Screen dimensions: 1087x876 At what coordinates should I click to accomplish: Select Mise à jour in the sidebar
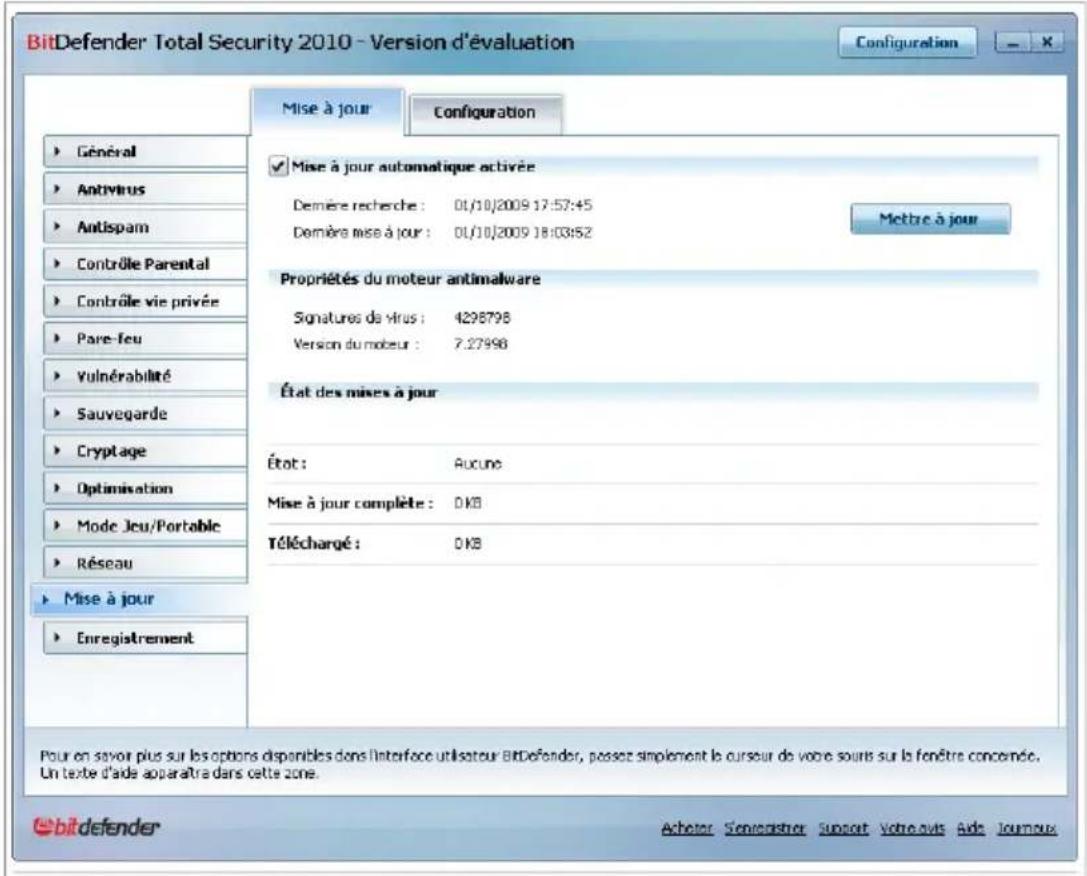pos(139,599)
